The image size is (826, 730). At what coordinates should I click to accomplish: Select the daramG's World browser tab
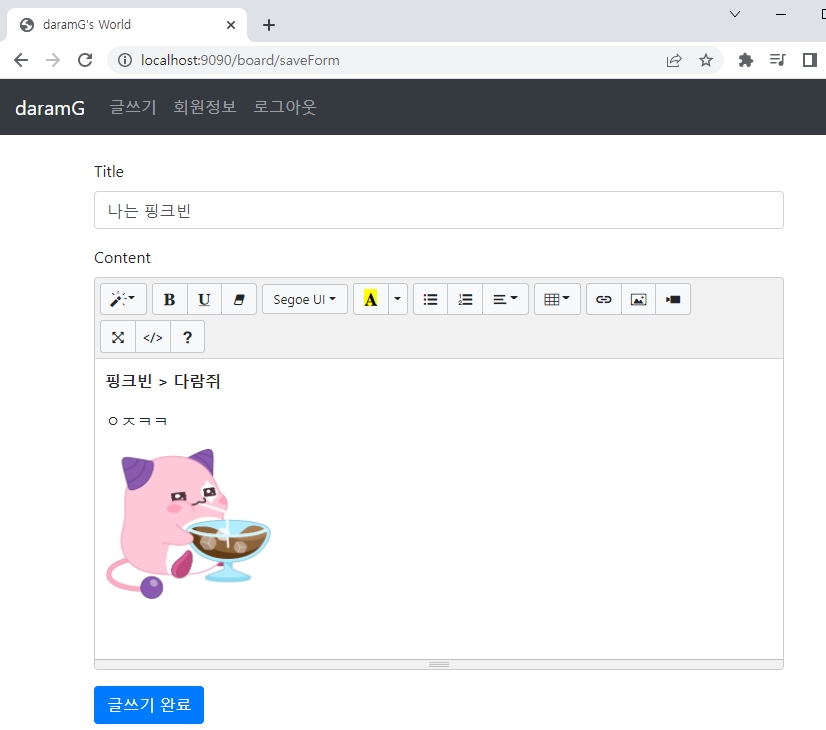coord(126,25)
